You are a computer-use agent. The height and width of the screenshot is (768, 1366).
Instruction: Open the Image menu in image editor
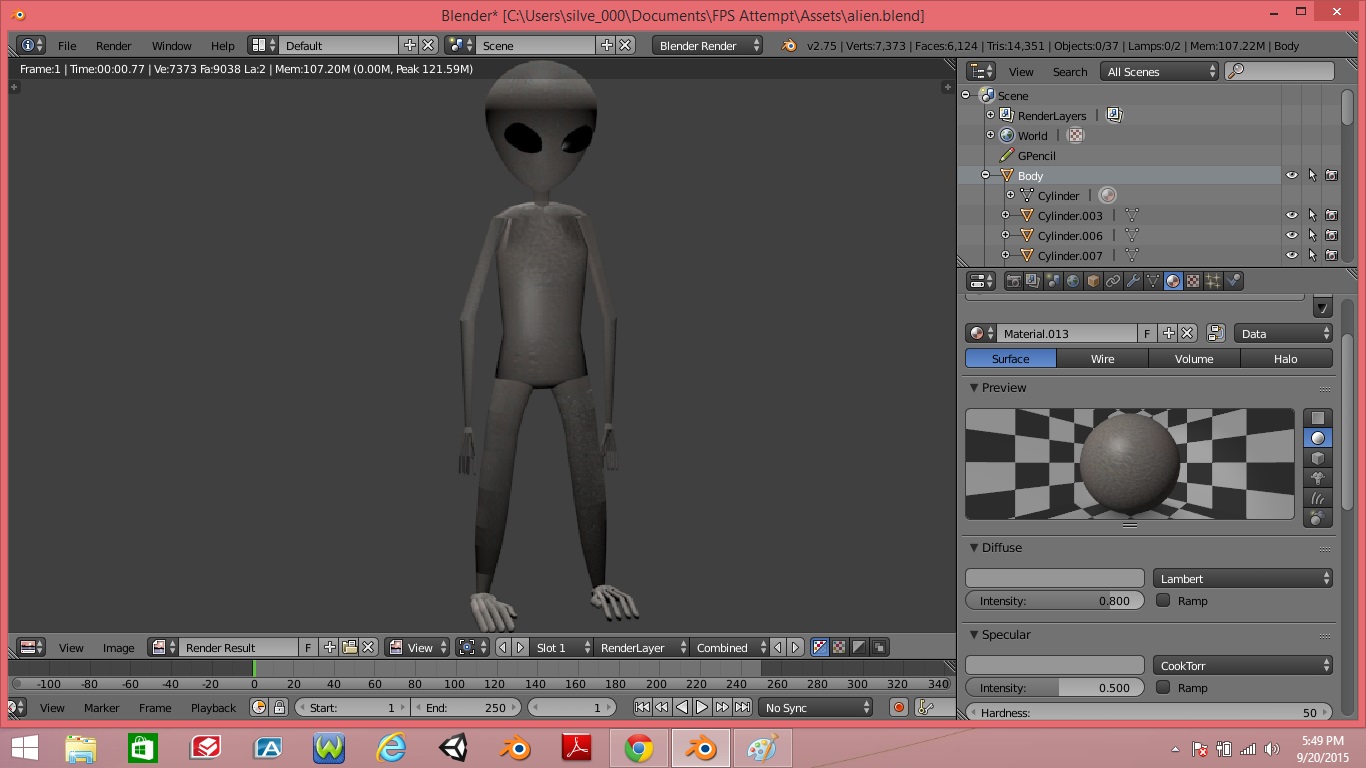(118, 648)
